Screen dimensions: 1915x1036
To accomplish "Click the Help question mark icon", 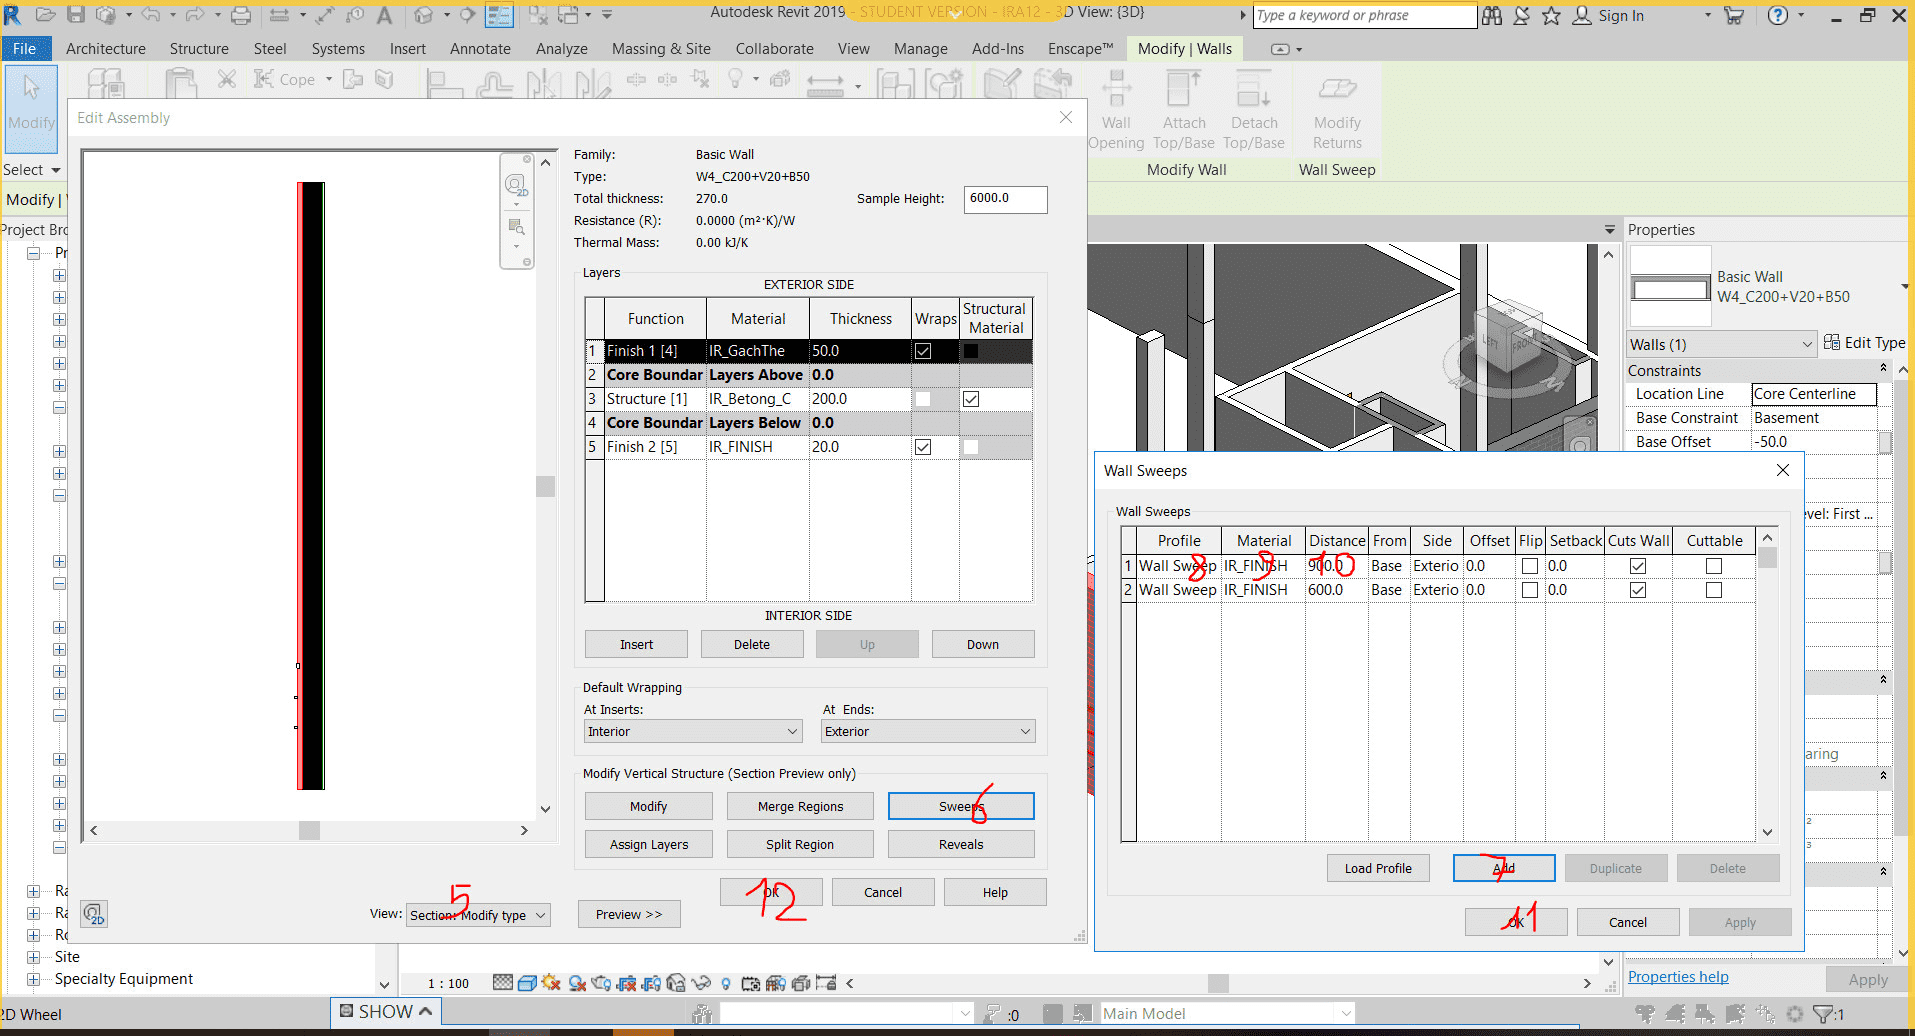I will click(1778, 15).
